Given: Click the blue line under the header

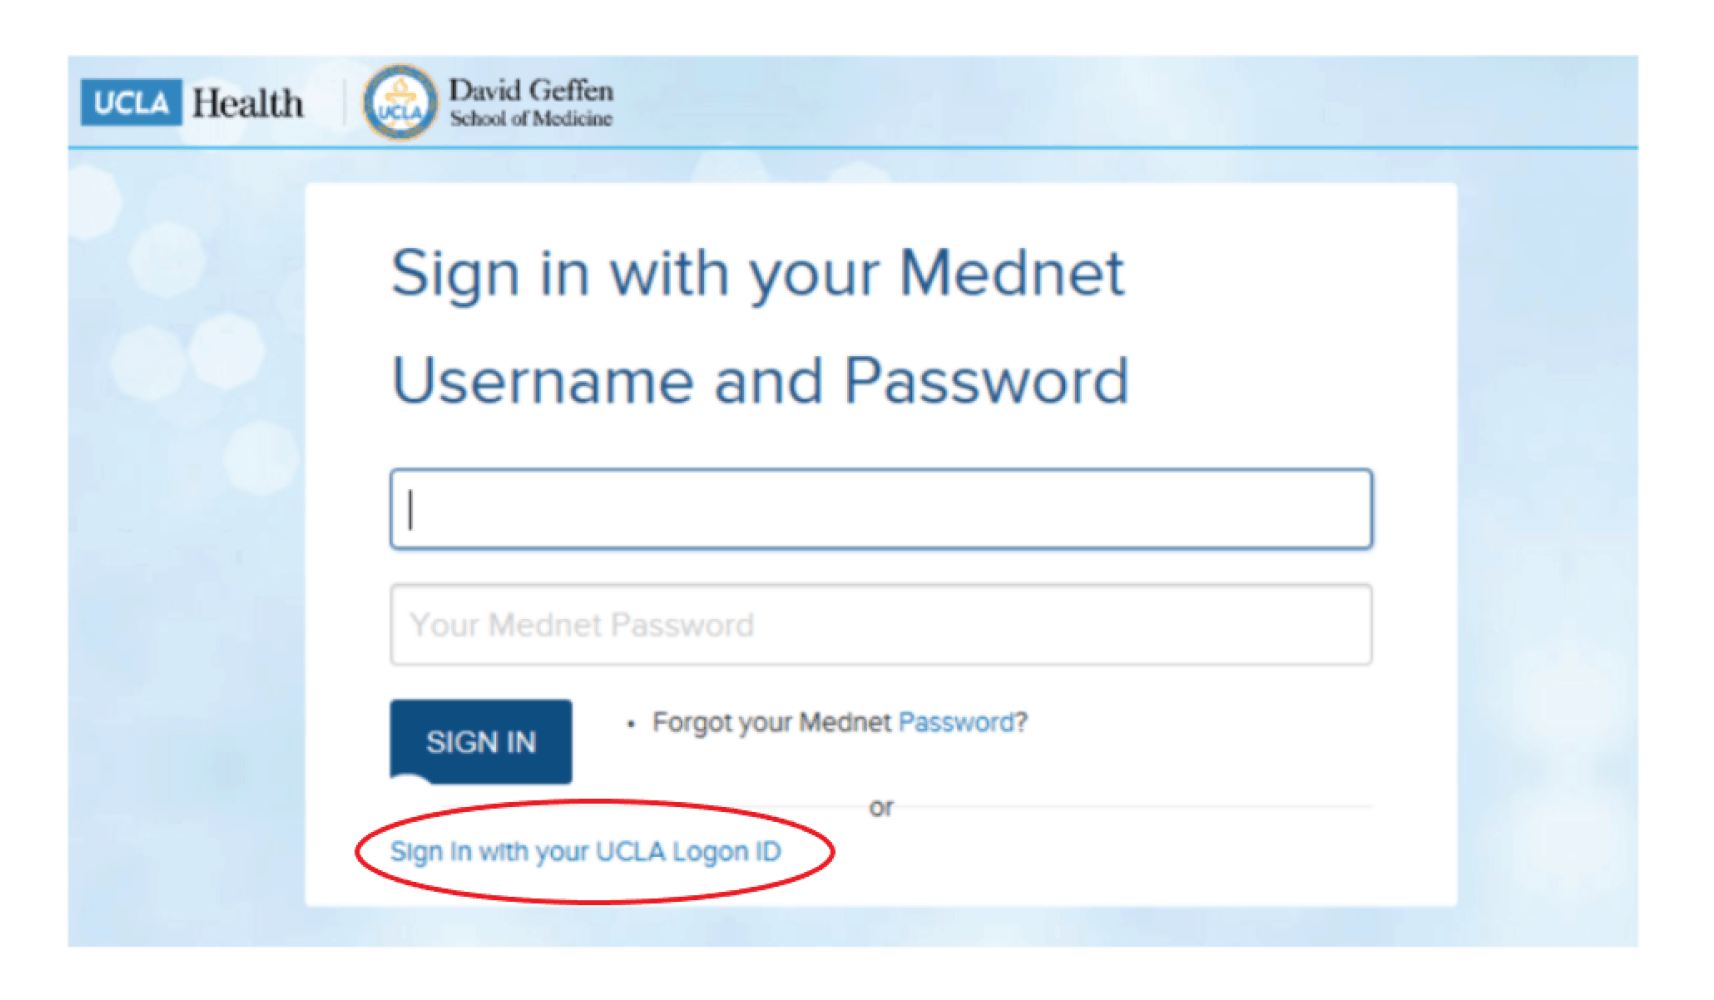Looking at the screenshot, I should click(852, 148).
